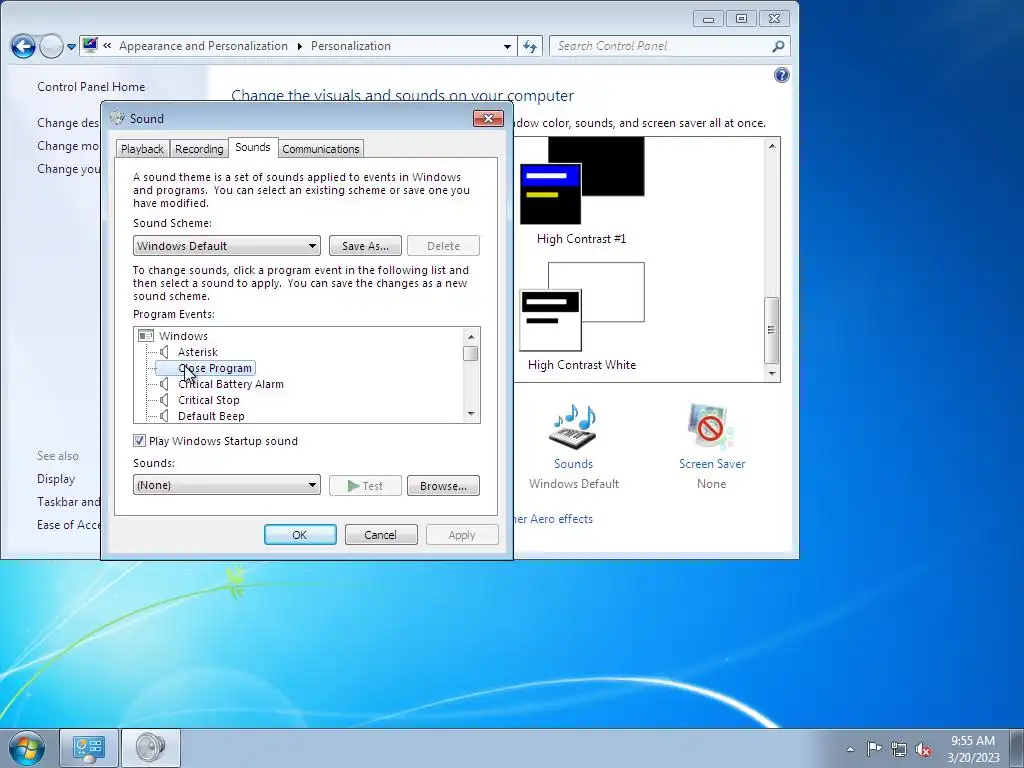Click the Critical Stop speaker icon
This screenshot has height=768, width=1024.
pyautogui.click(x=165, y=400)
